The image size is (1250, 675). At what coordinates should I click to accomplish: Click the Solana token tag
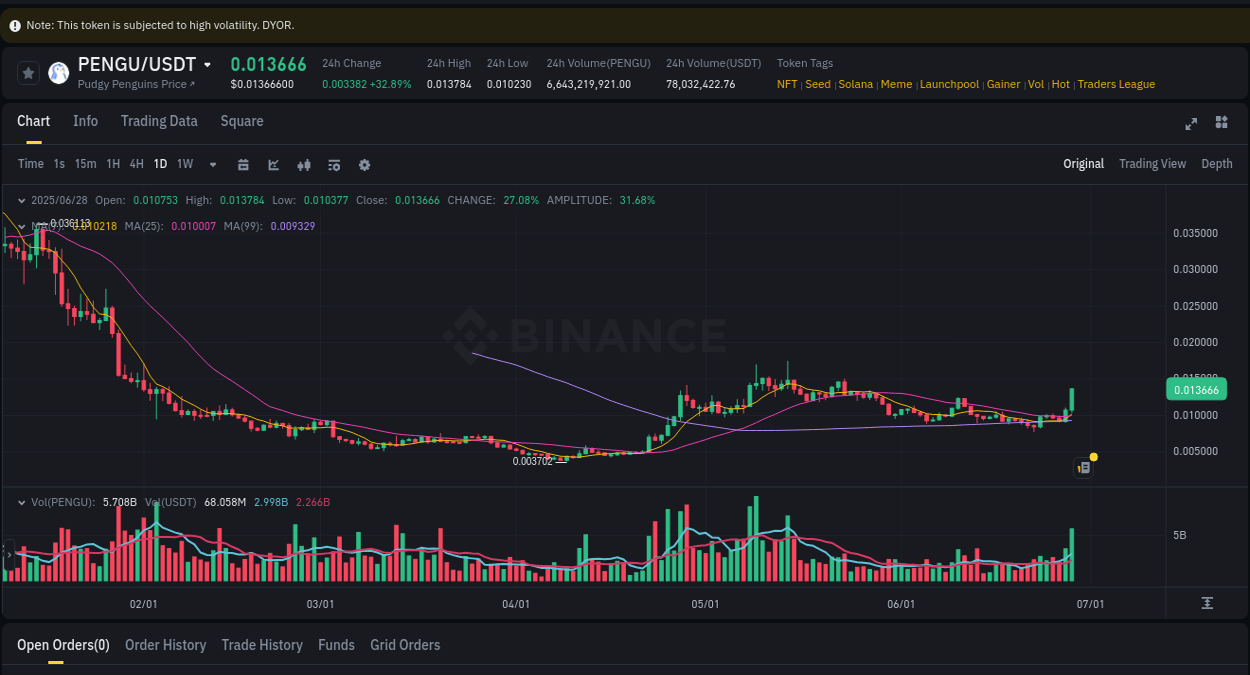point(855,84)
